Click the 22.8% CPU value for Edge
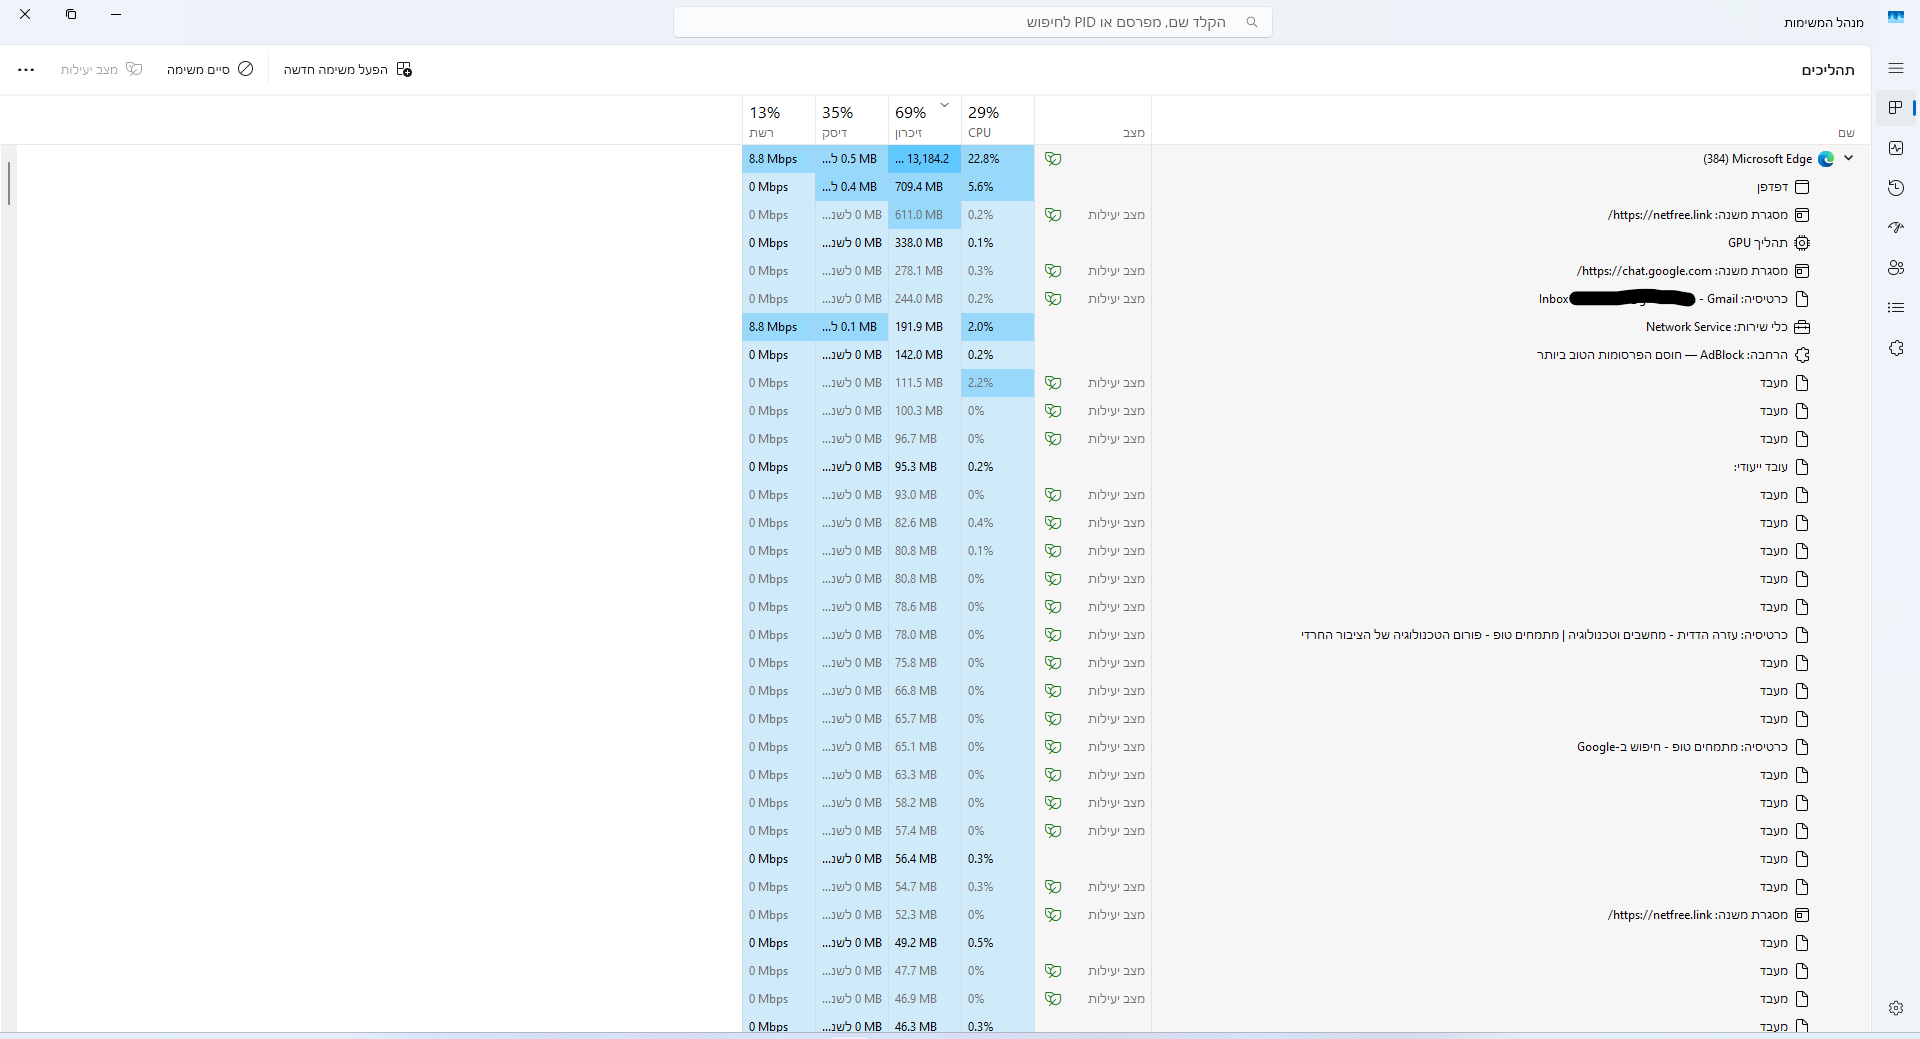The width and height of the screenshot is (1920, 1039). 997,159
